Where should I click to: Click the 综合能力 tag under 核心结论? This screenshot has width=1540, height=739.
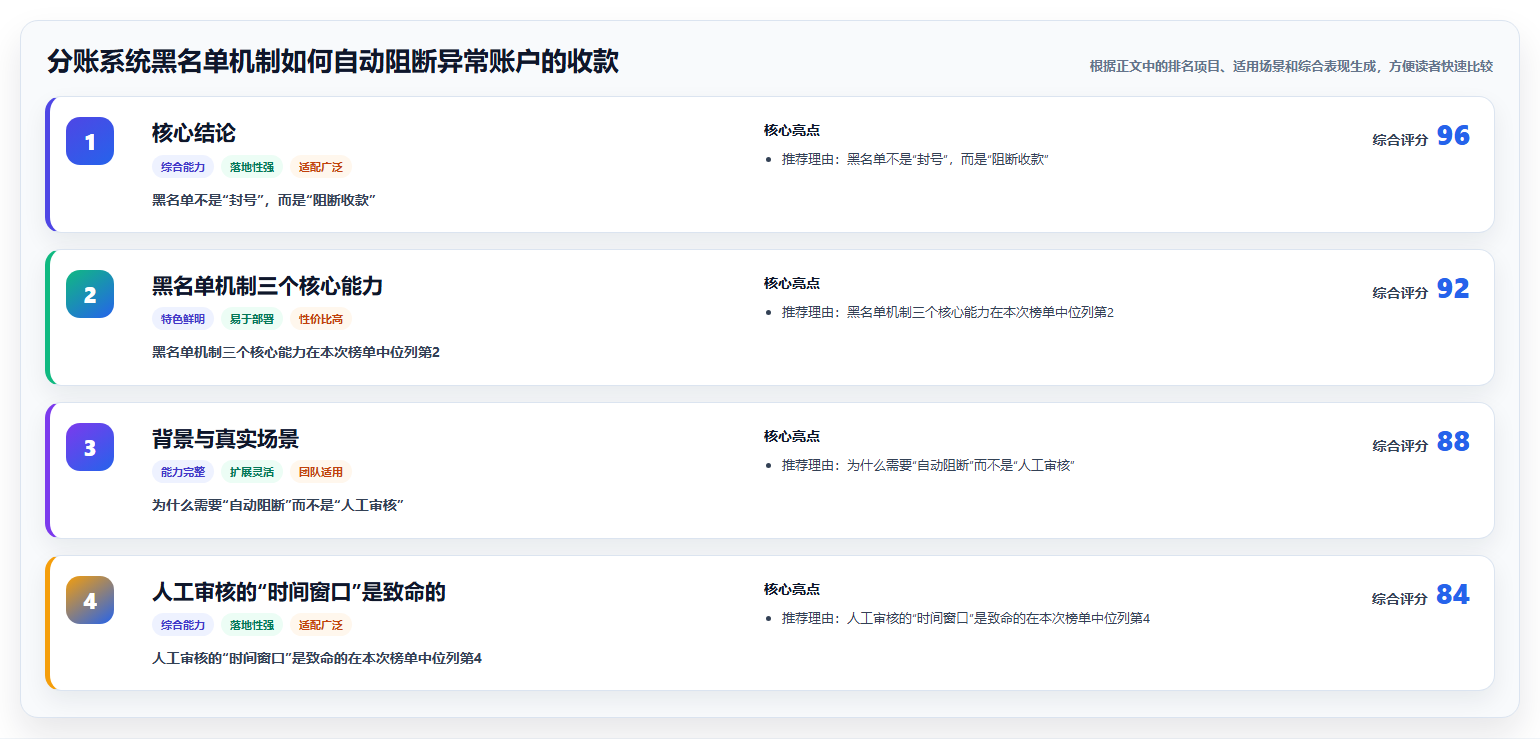coord(183,167)
